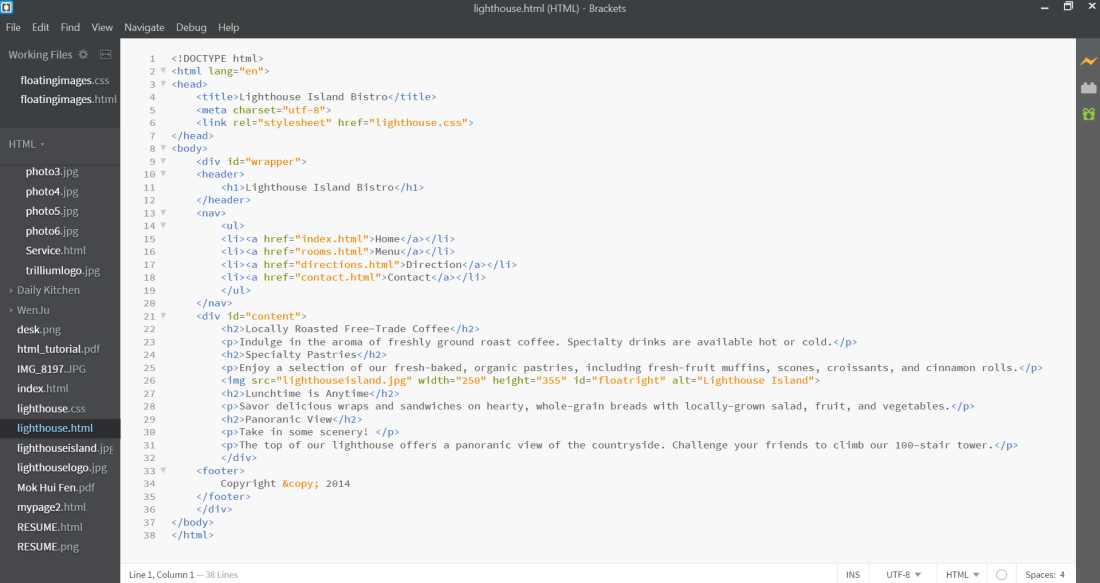
Task: Open the UTF-8 encoding dropdown
Action: point(898,574)
